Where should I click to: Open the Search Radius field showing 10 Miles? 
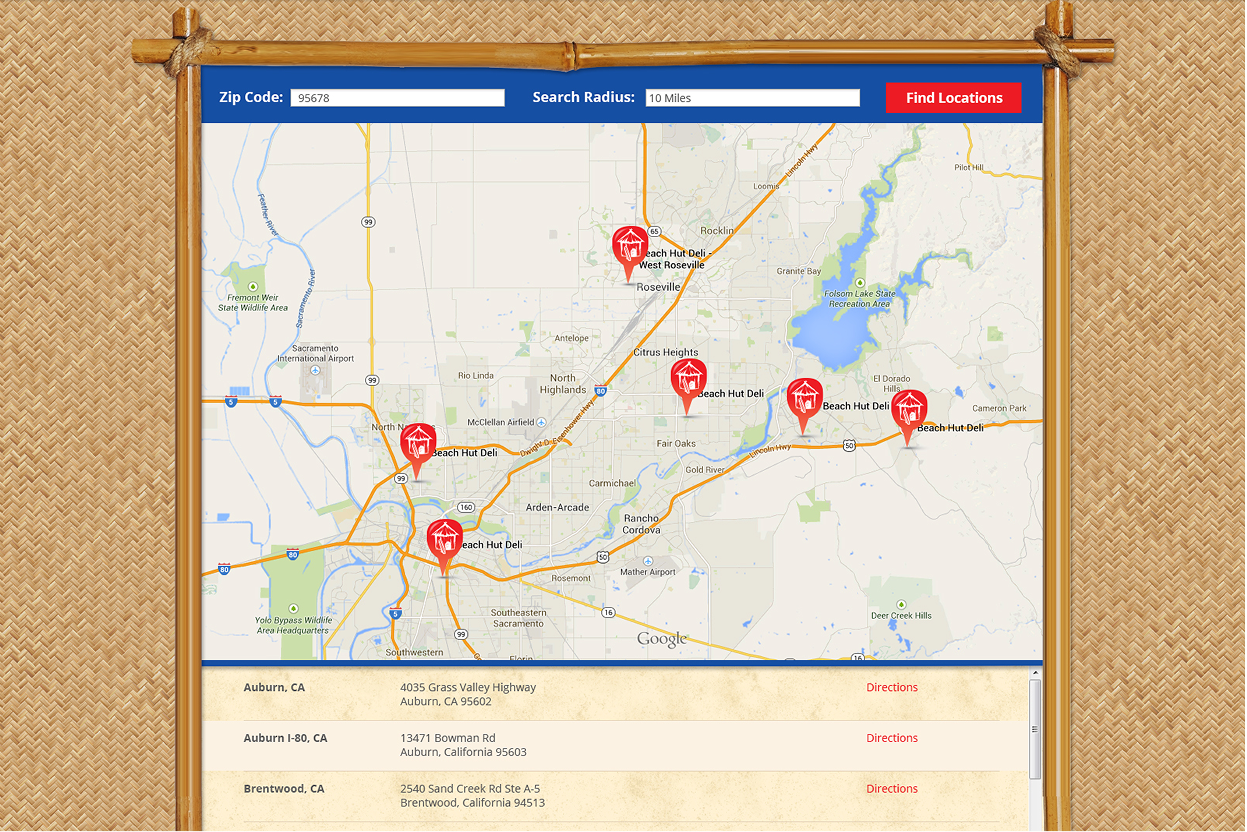click(752, 98)
